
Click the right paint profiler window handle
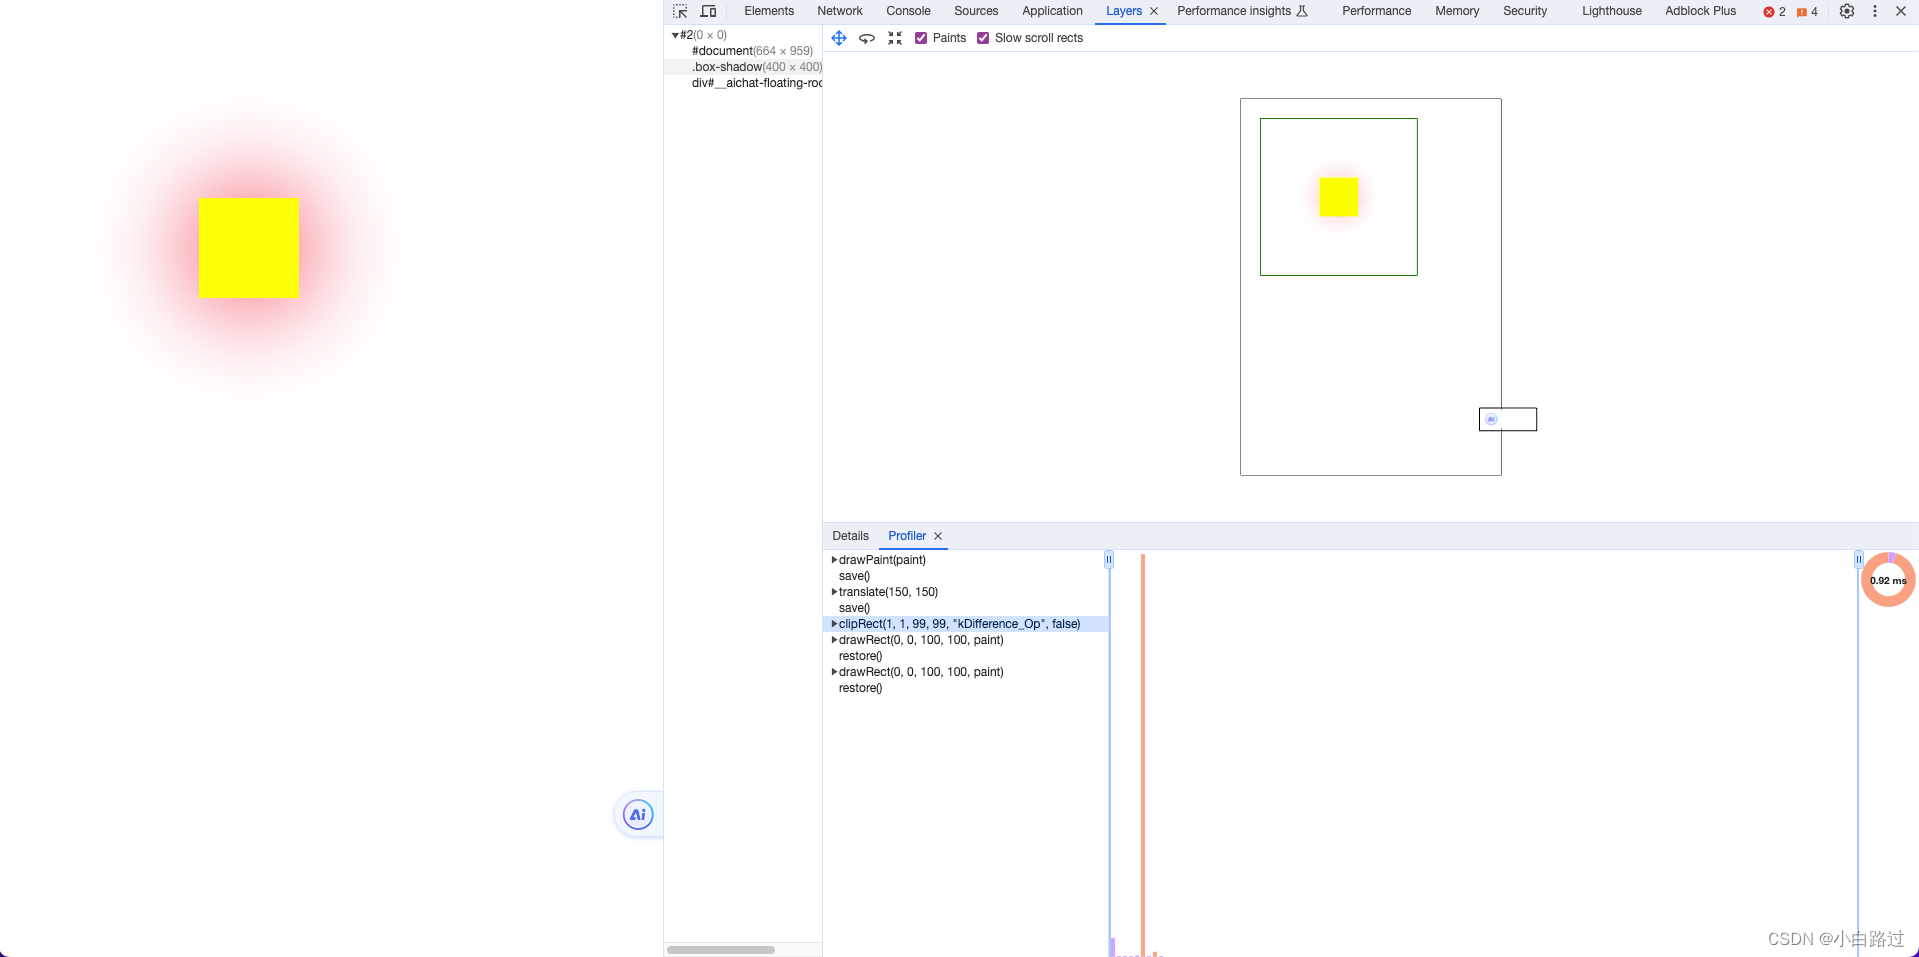(x=1859, y=560)
